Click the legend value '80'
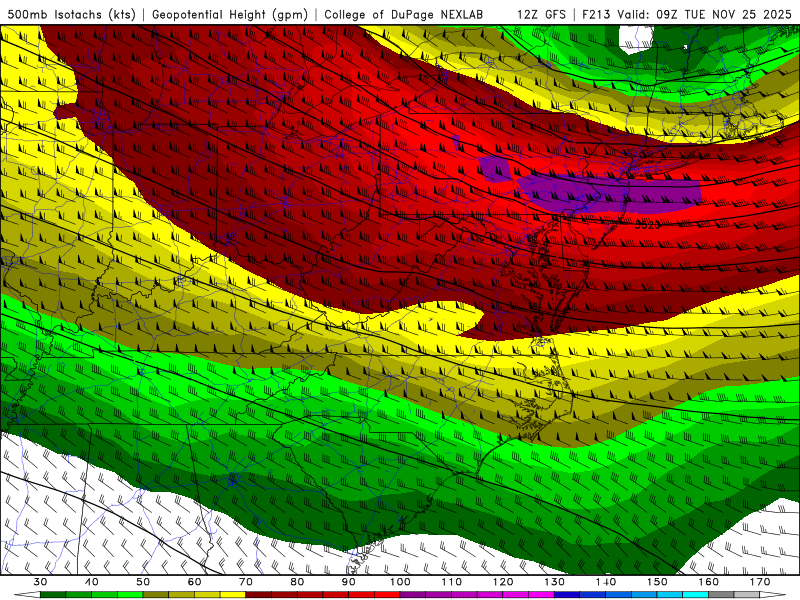Image resolution: width=800 pixels, height=600 pixels. coord(297,582)
